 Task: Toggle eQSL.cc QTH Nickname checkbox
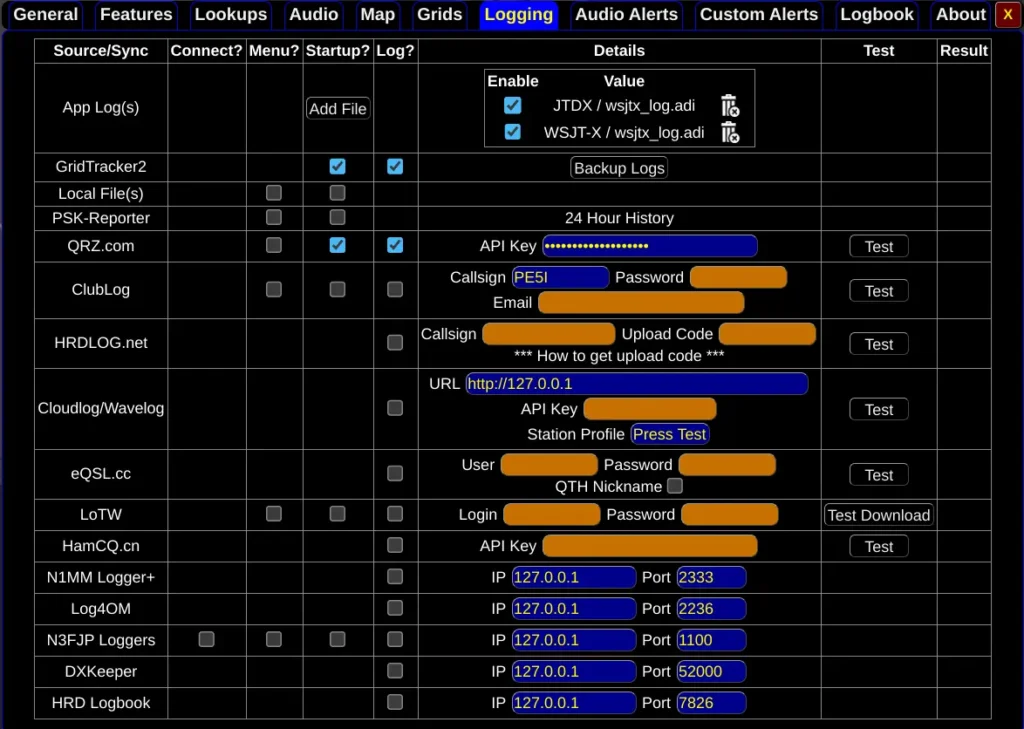[675, 486]
